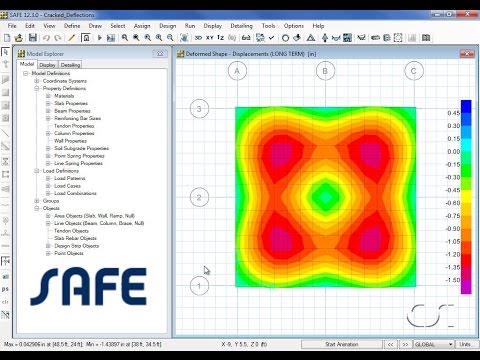The height and width of the screenshot is (360, 480).
Task: Click the glasses view options icon
Action: pos(246,38)
